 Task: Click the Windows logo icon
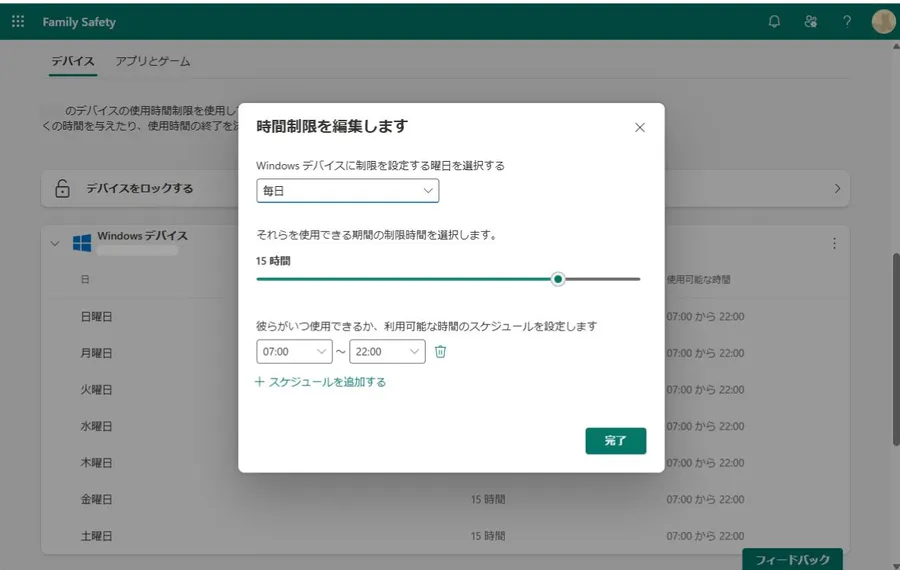82,243
